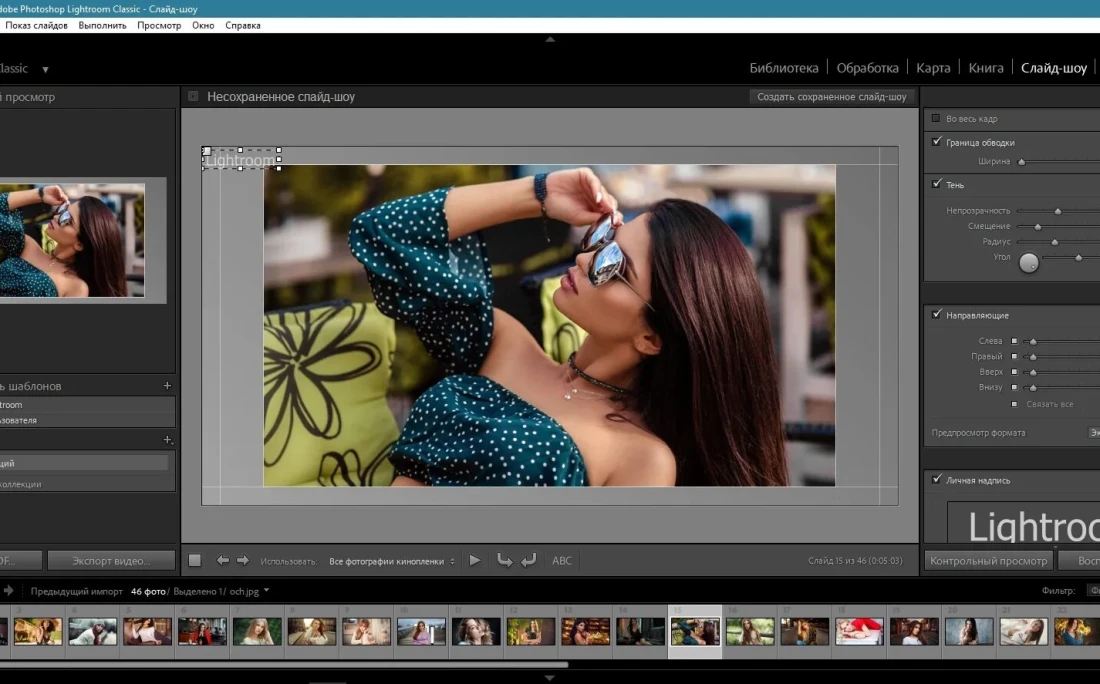Click the stop slideshow square icon
The image size is (1100, 684).
[195, 561]
